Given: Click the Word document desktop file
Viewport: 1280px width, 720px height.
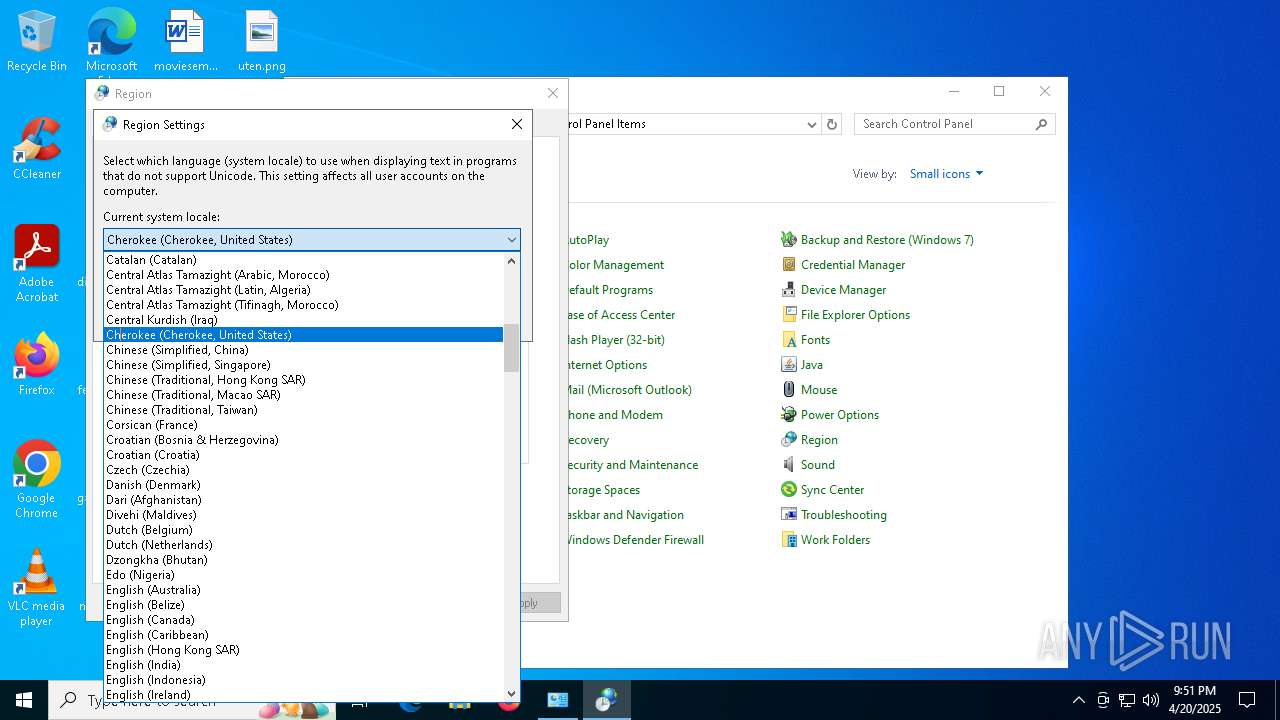Looking at the screenshot, I should [x=186, y=41].
